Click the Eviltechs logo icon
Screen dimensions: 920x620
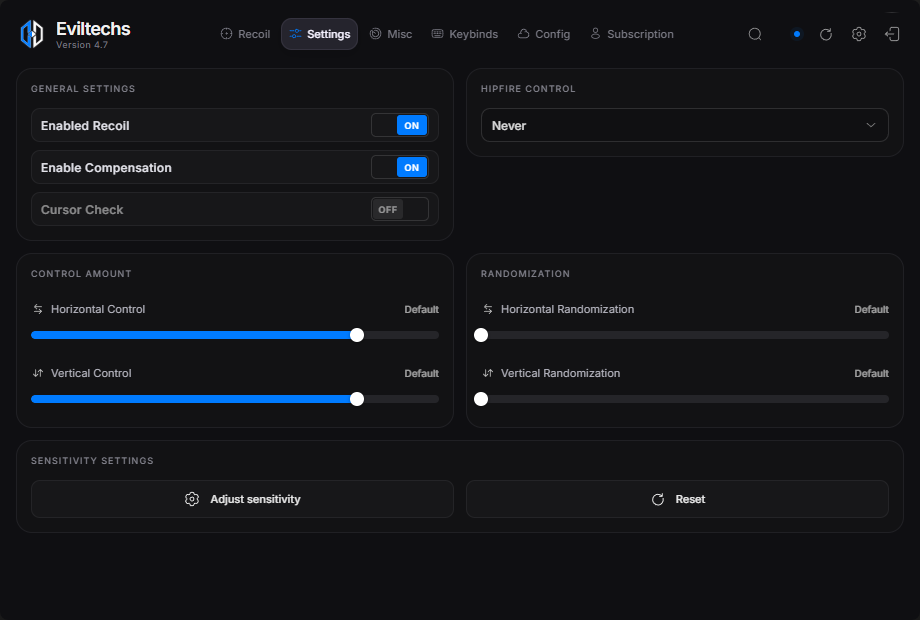[32, 34]
